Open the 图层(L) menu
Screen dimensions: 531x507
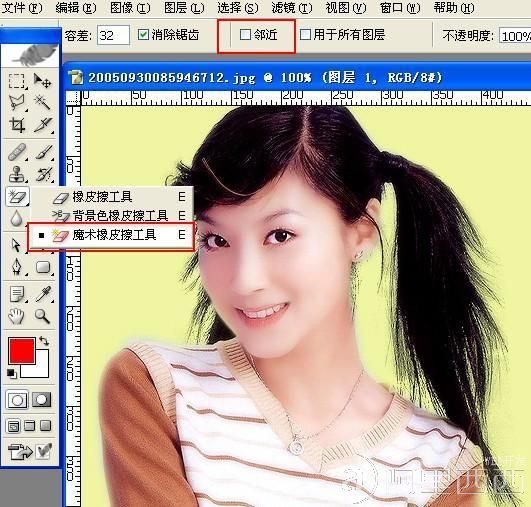(x=184, y=8)
